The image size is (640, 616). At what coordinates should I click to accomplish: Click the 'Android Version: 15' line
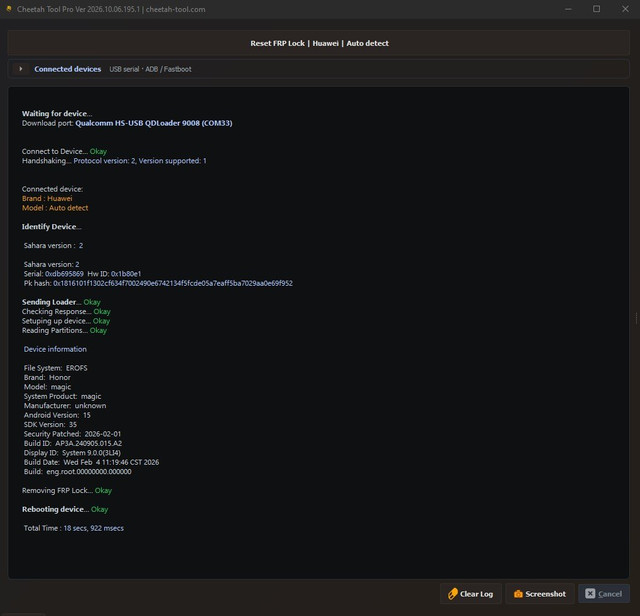57,415
